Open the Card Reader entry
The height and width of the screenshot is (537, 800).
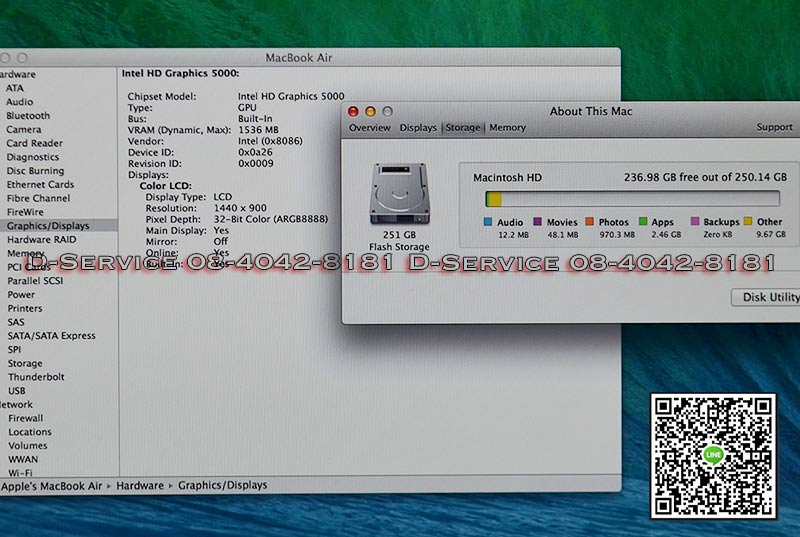(x=34, y=143)
